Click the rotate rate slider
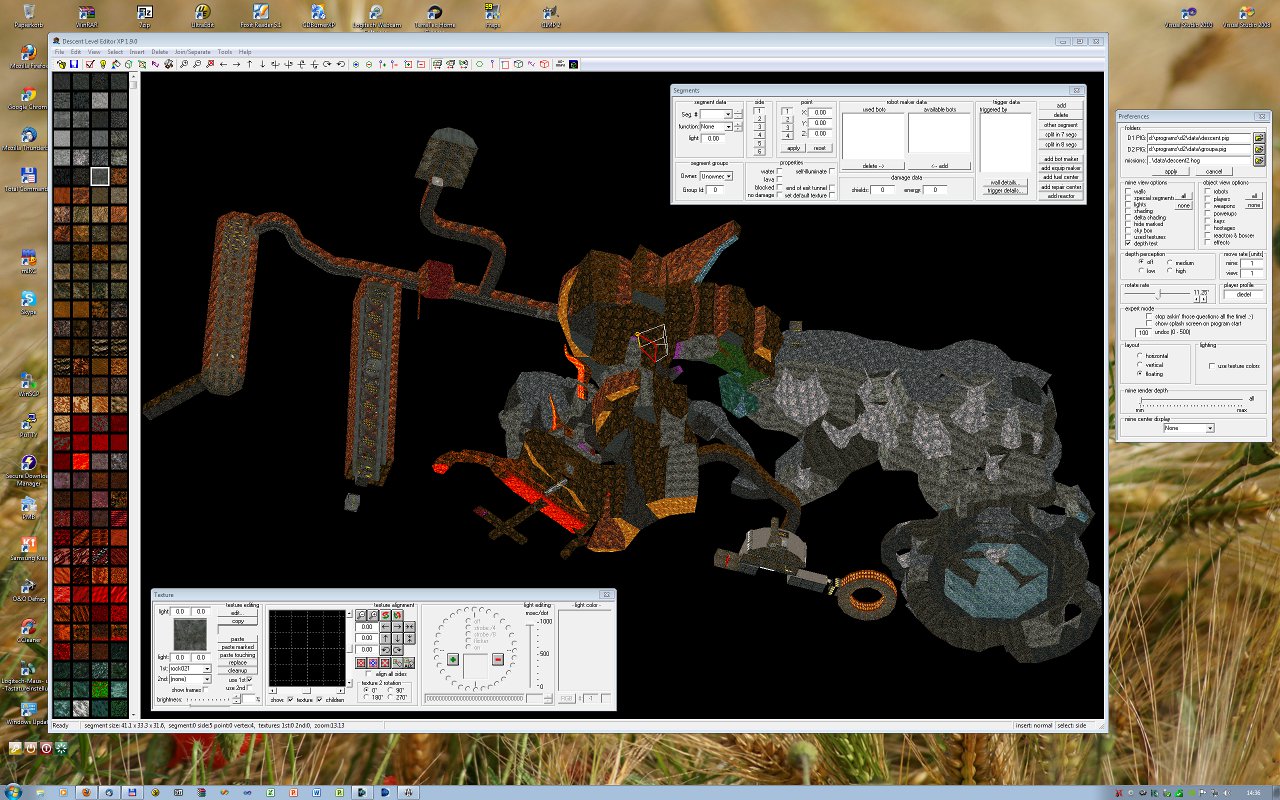 tap(1158, 295)
